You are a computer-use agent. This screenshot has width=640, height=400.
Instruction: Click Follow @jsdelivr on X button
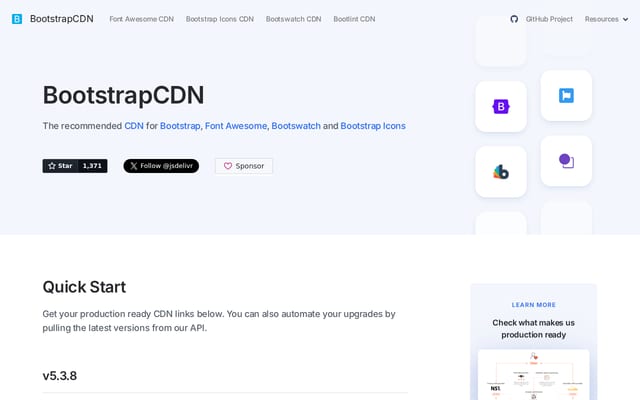coord(161,166)
